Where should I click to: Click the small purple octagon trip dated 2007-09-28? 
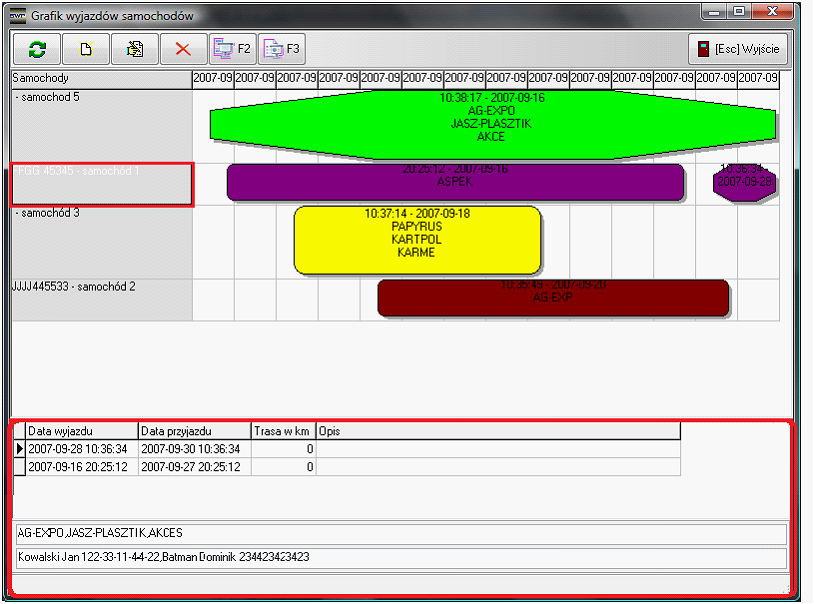tap(743, 183)
